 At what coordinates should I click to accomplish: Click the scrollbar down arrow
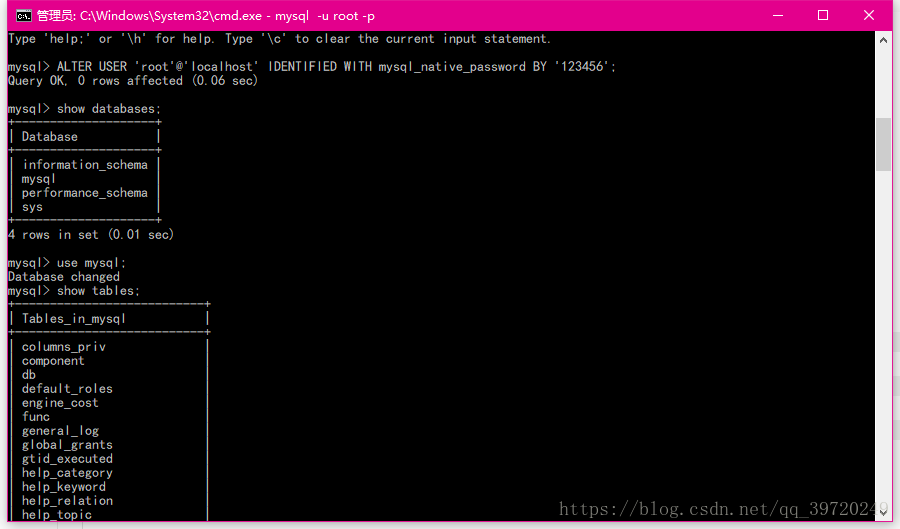[883, 512]
